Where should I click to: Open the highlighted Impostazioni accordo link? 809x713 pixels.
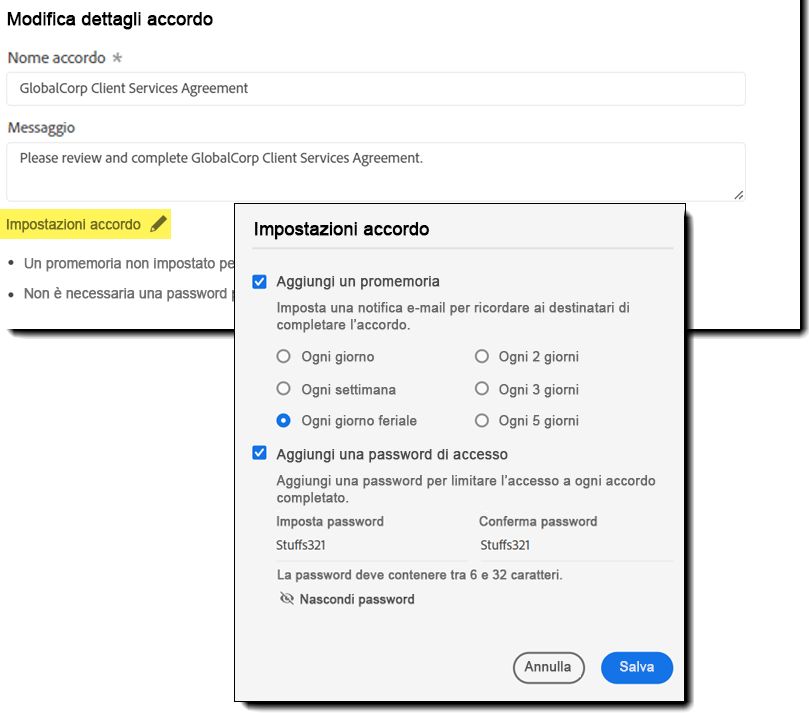(x=73, y=224)
